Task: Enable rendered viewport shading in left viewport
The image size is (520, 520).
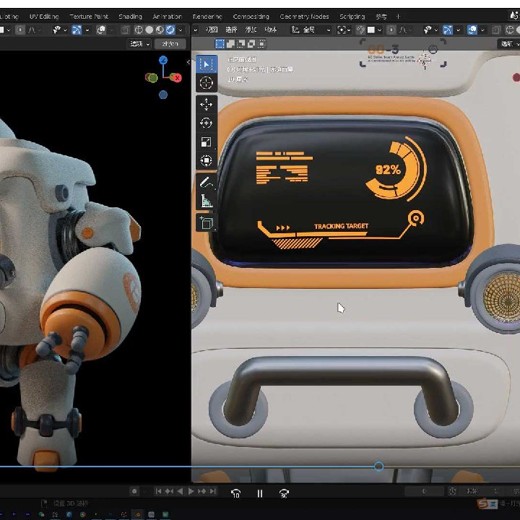Action: 170,30
